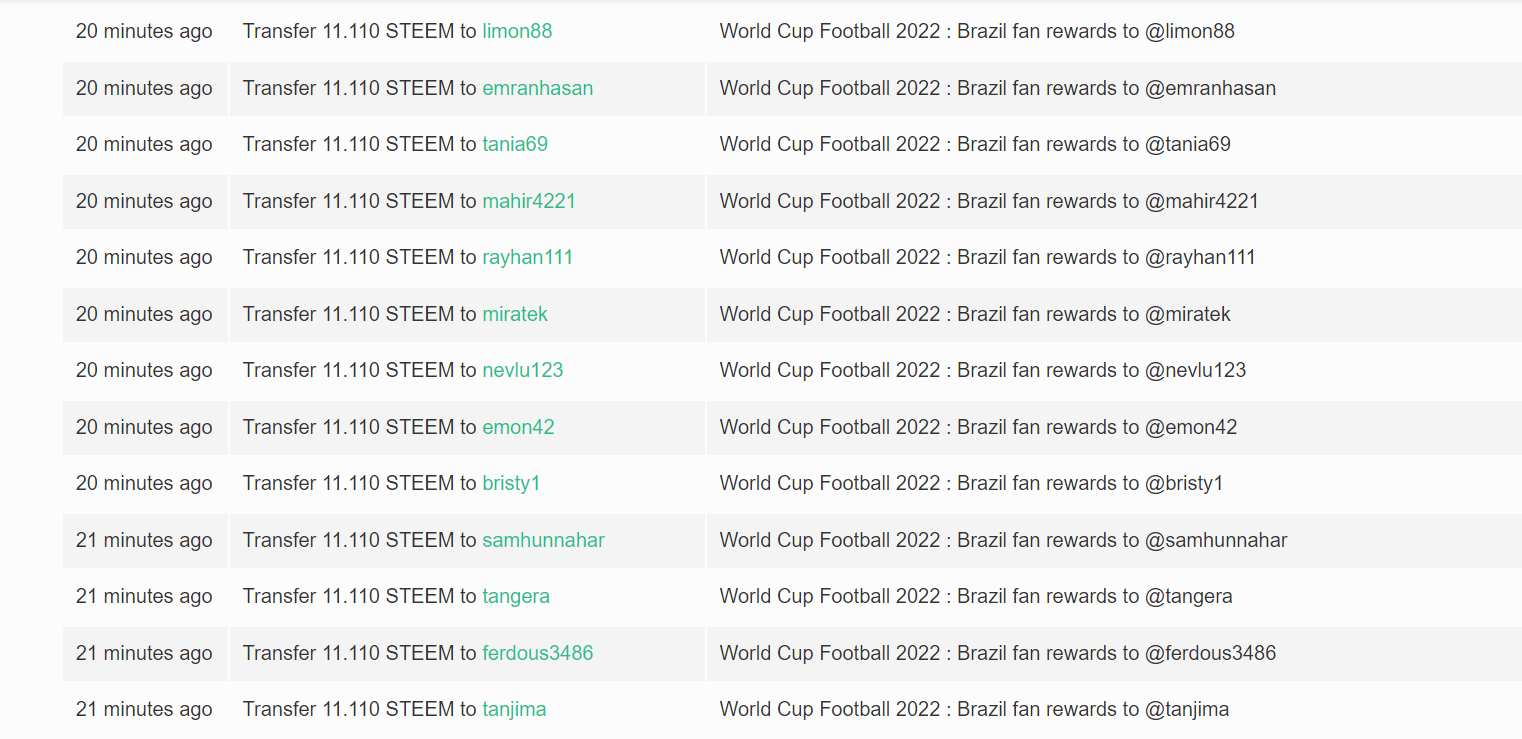1522x739 pixels.
Task: Open the bristy1 username link
Action: pos(511,483)
